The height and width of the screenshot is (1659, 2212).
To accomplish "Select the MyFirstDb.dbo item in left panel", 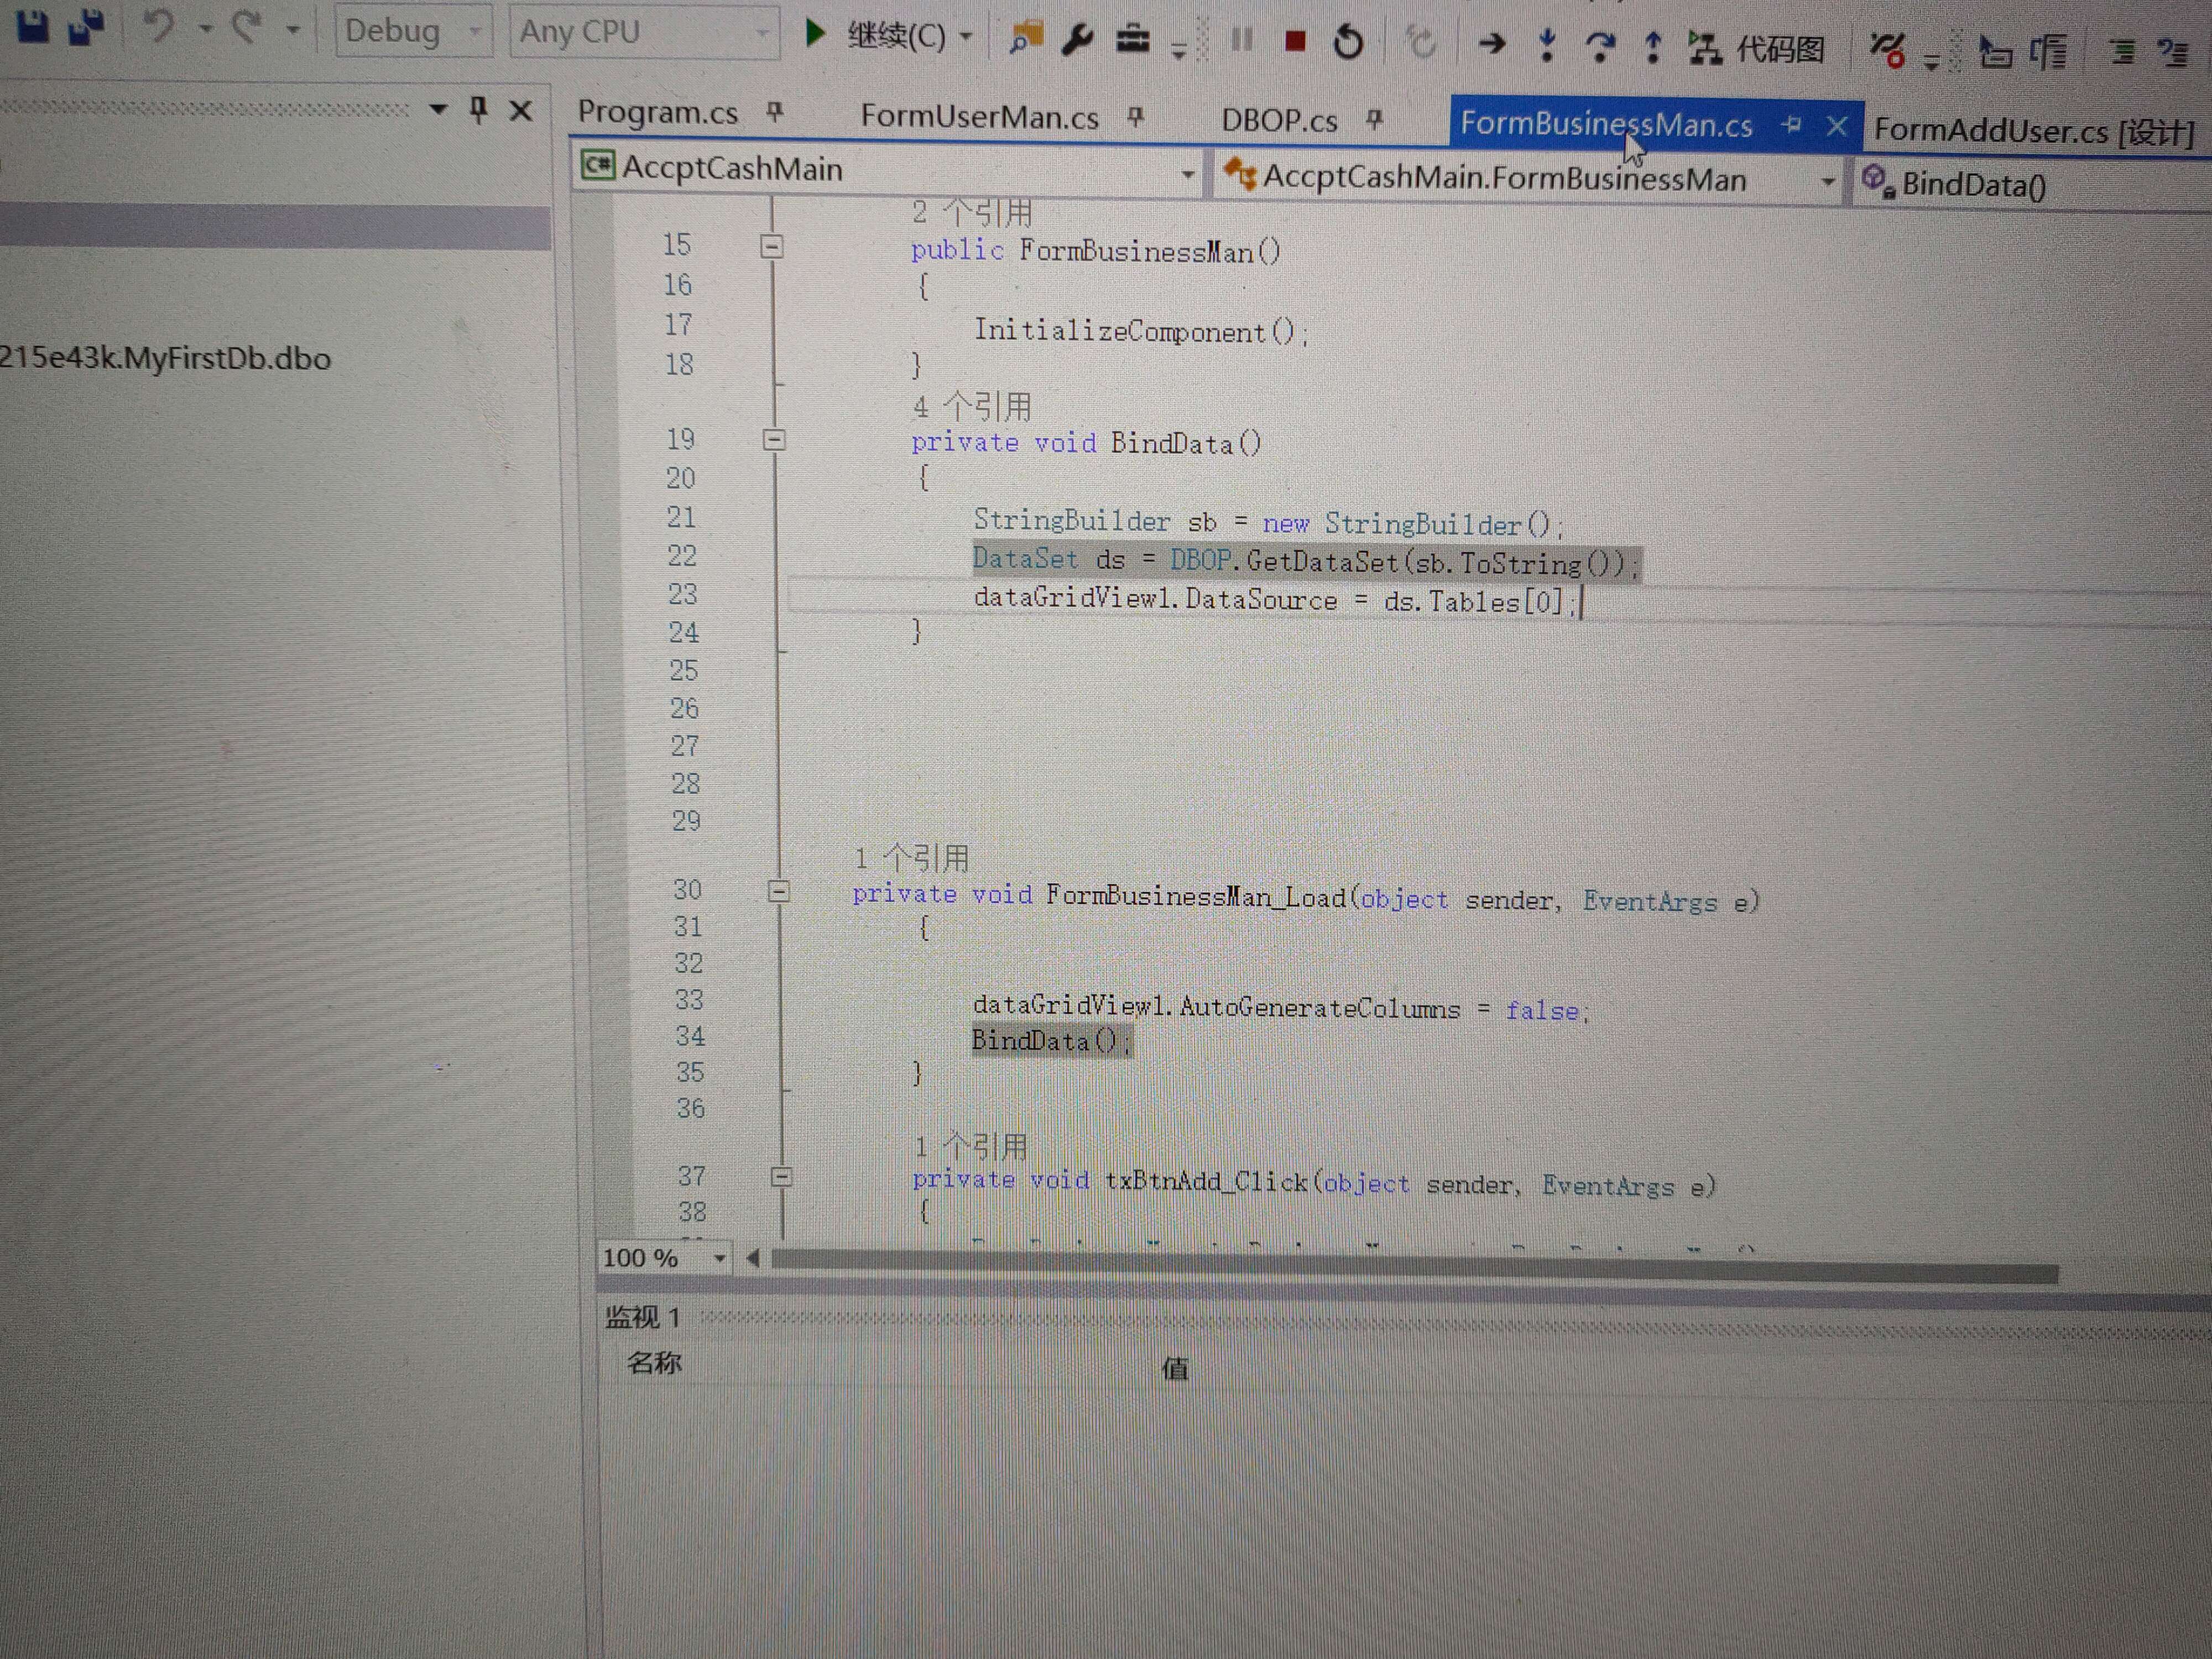I will pyautogui.click(x=165, y=358).
